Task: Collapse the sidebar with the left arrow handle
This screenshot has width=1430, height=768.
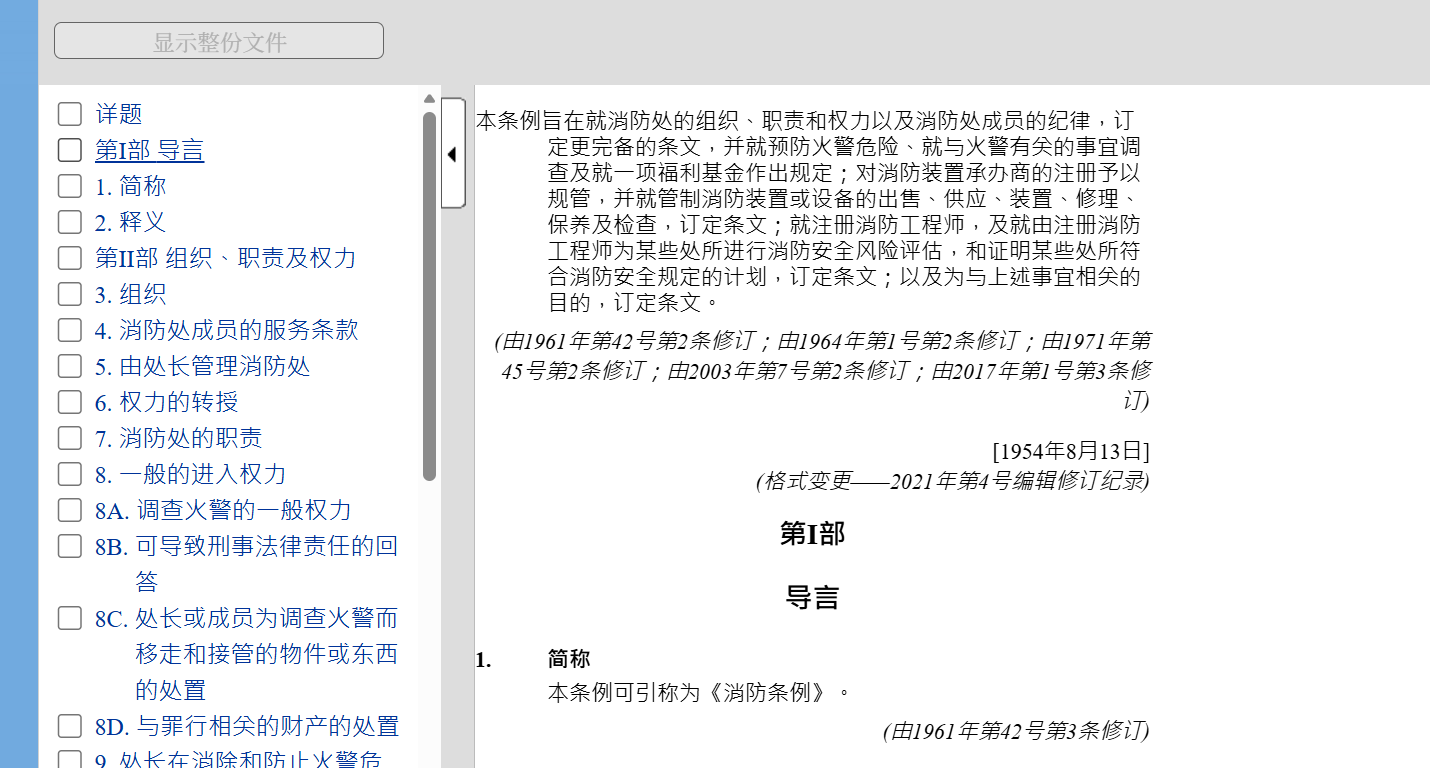Action: (x=452, y=154)
